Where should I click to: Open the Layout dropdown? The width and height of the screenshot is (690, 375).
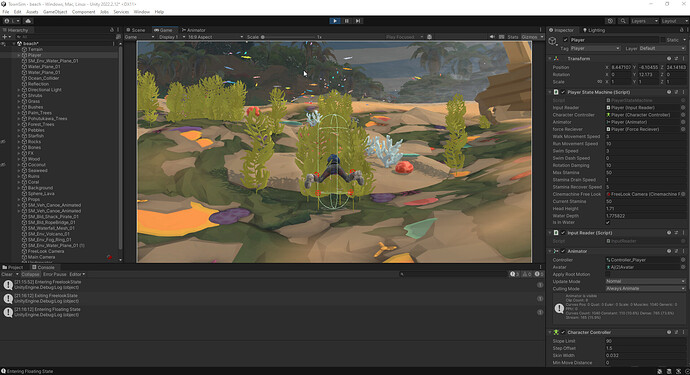(x=674, y=21)
